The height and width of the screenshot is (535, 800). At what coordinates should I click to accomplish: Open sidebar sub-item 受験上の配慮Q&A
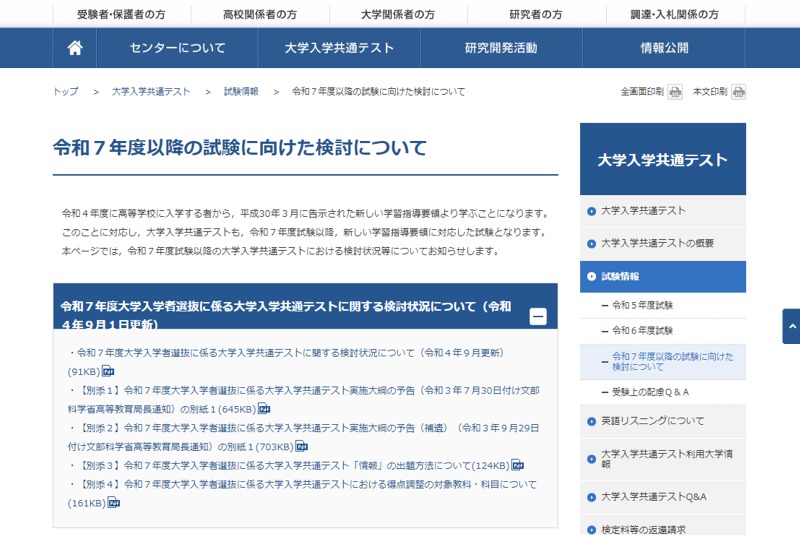pos(663,392)
